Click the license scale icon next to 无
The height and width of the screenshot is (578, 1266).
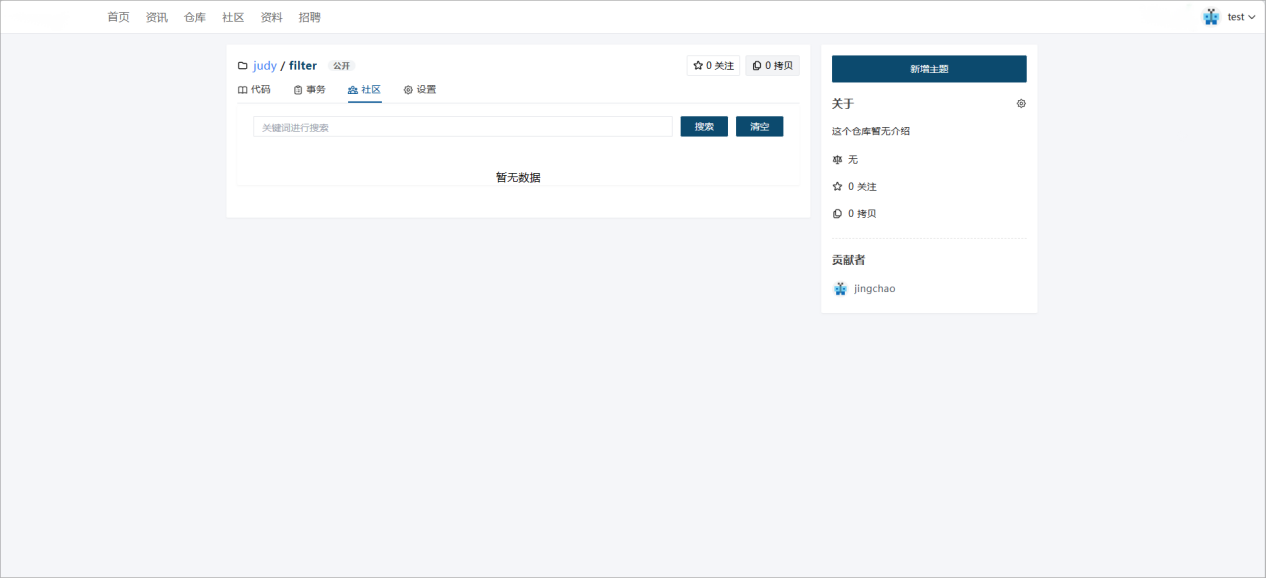[x=838, y=160]
